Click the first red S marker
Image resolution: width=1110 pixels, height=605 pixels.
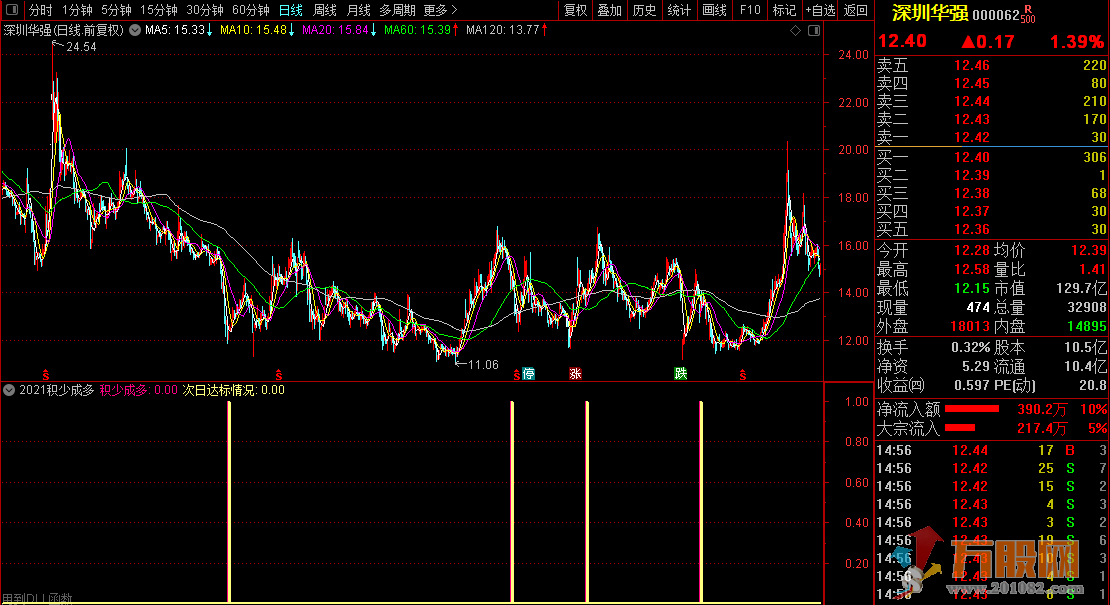46,375
